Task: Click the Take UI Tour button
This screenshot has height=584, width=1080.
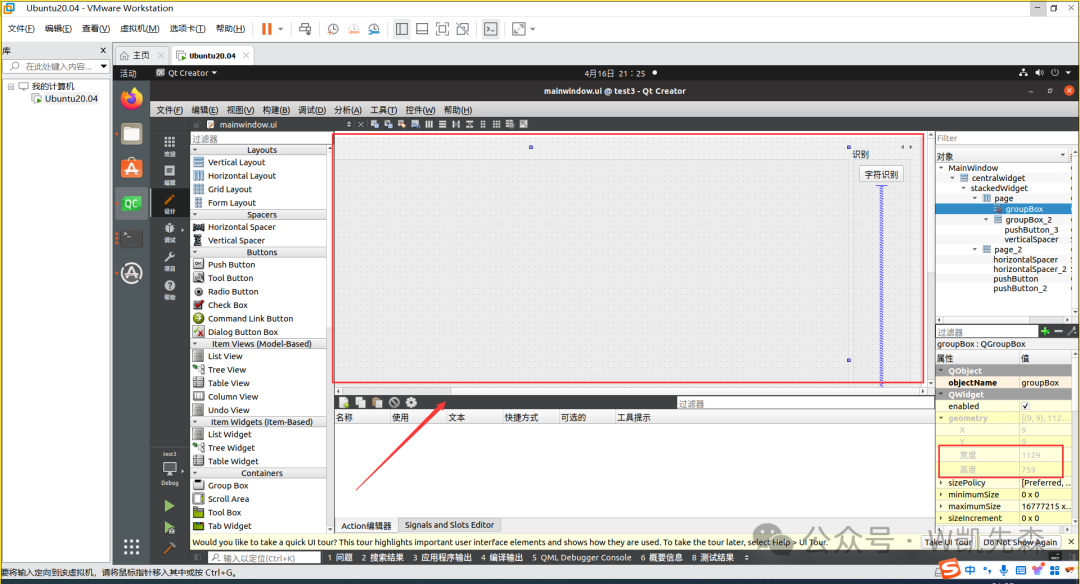Action: click(x=948, y=542)
